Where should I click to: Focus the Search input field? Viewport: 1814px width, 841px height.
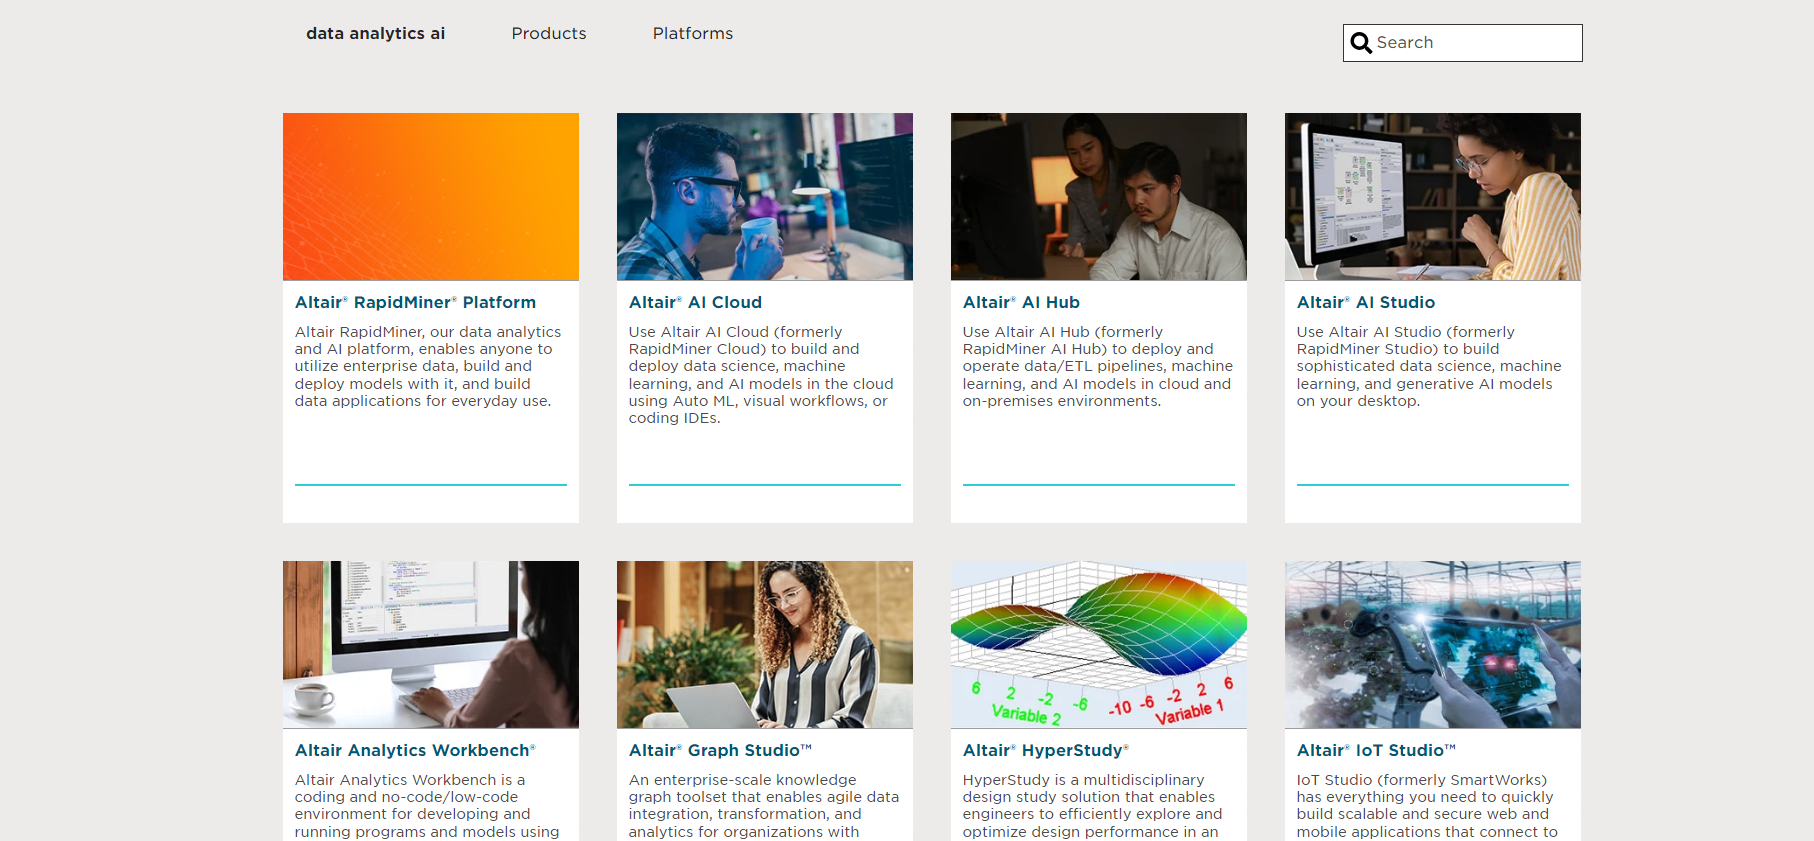tap(1462, 43)
